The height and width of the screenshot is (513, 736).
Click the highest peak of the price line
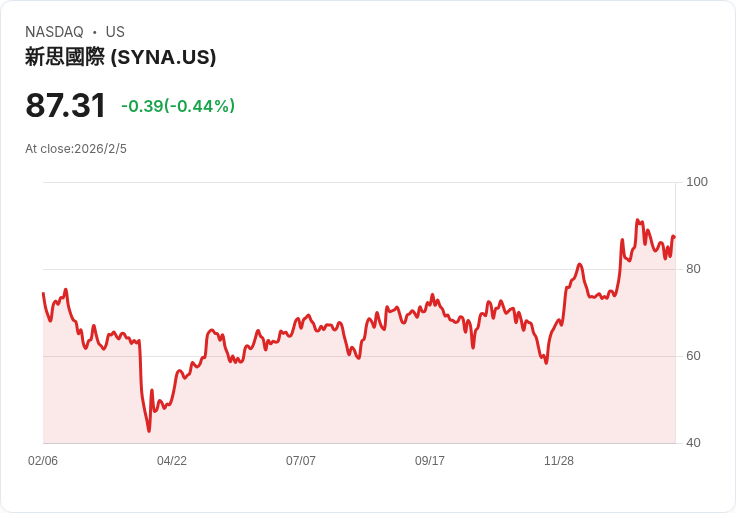637,220
